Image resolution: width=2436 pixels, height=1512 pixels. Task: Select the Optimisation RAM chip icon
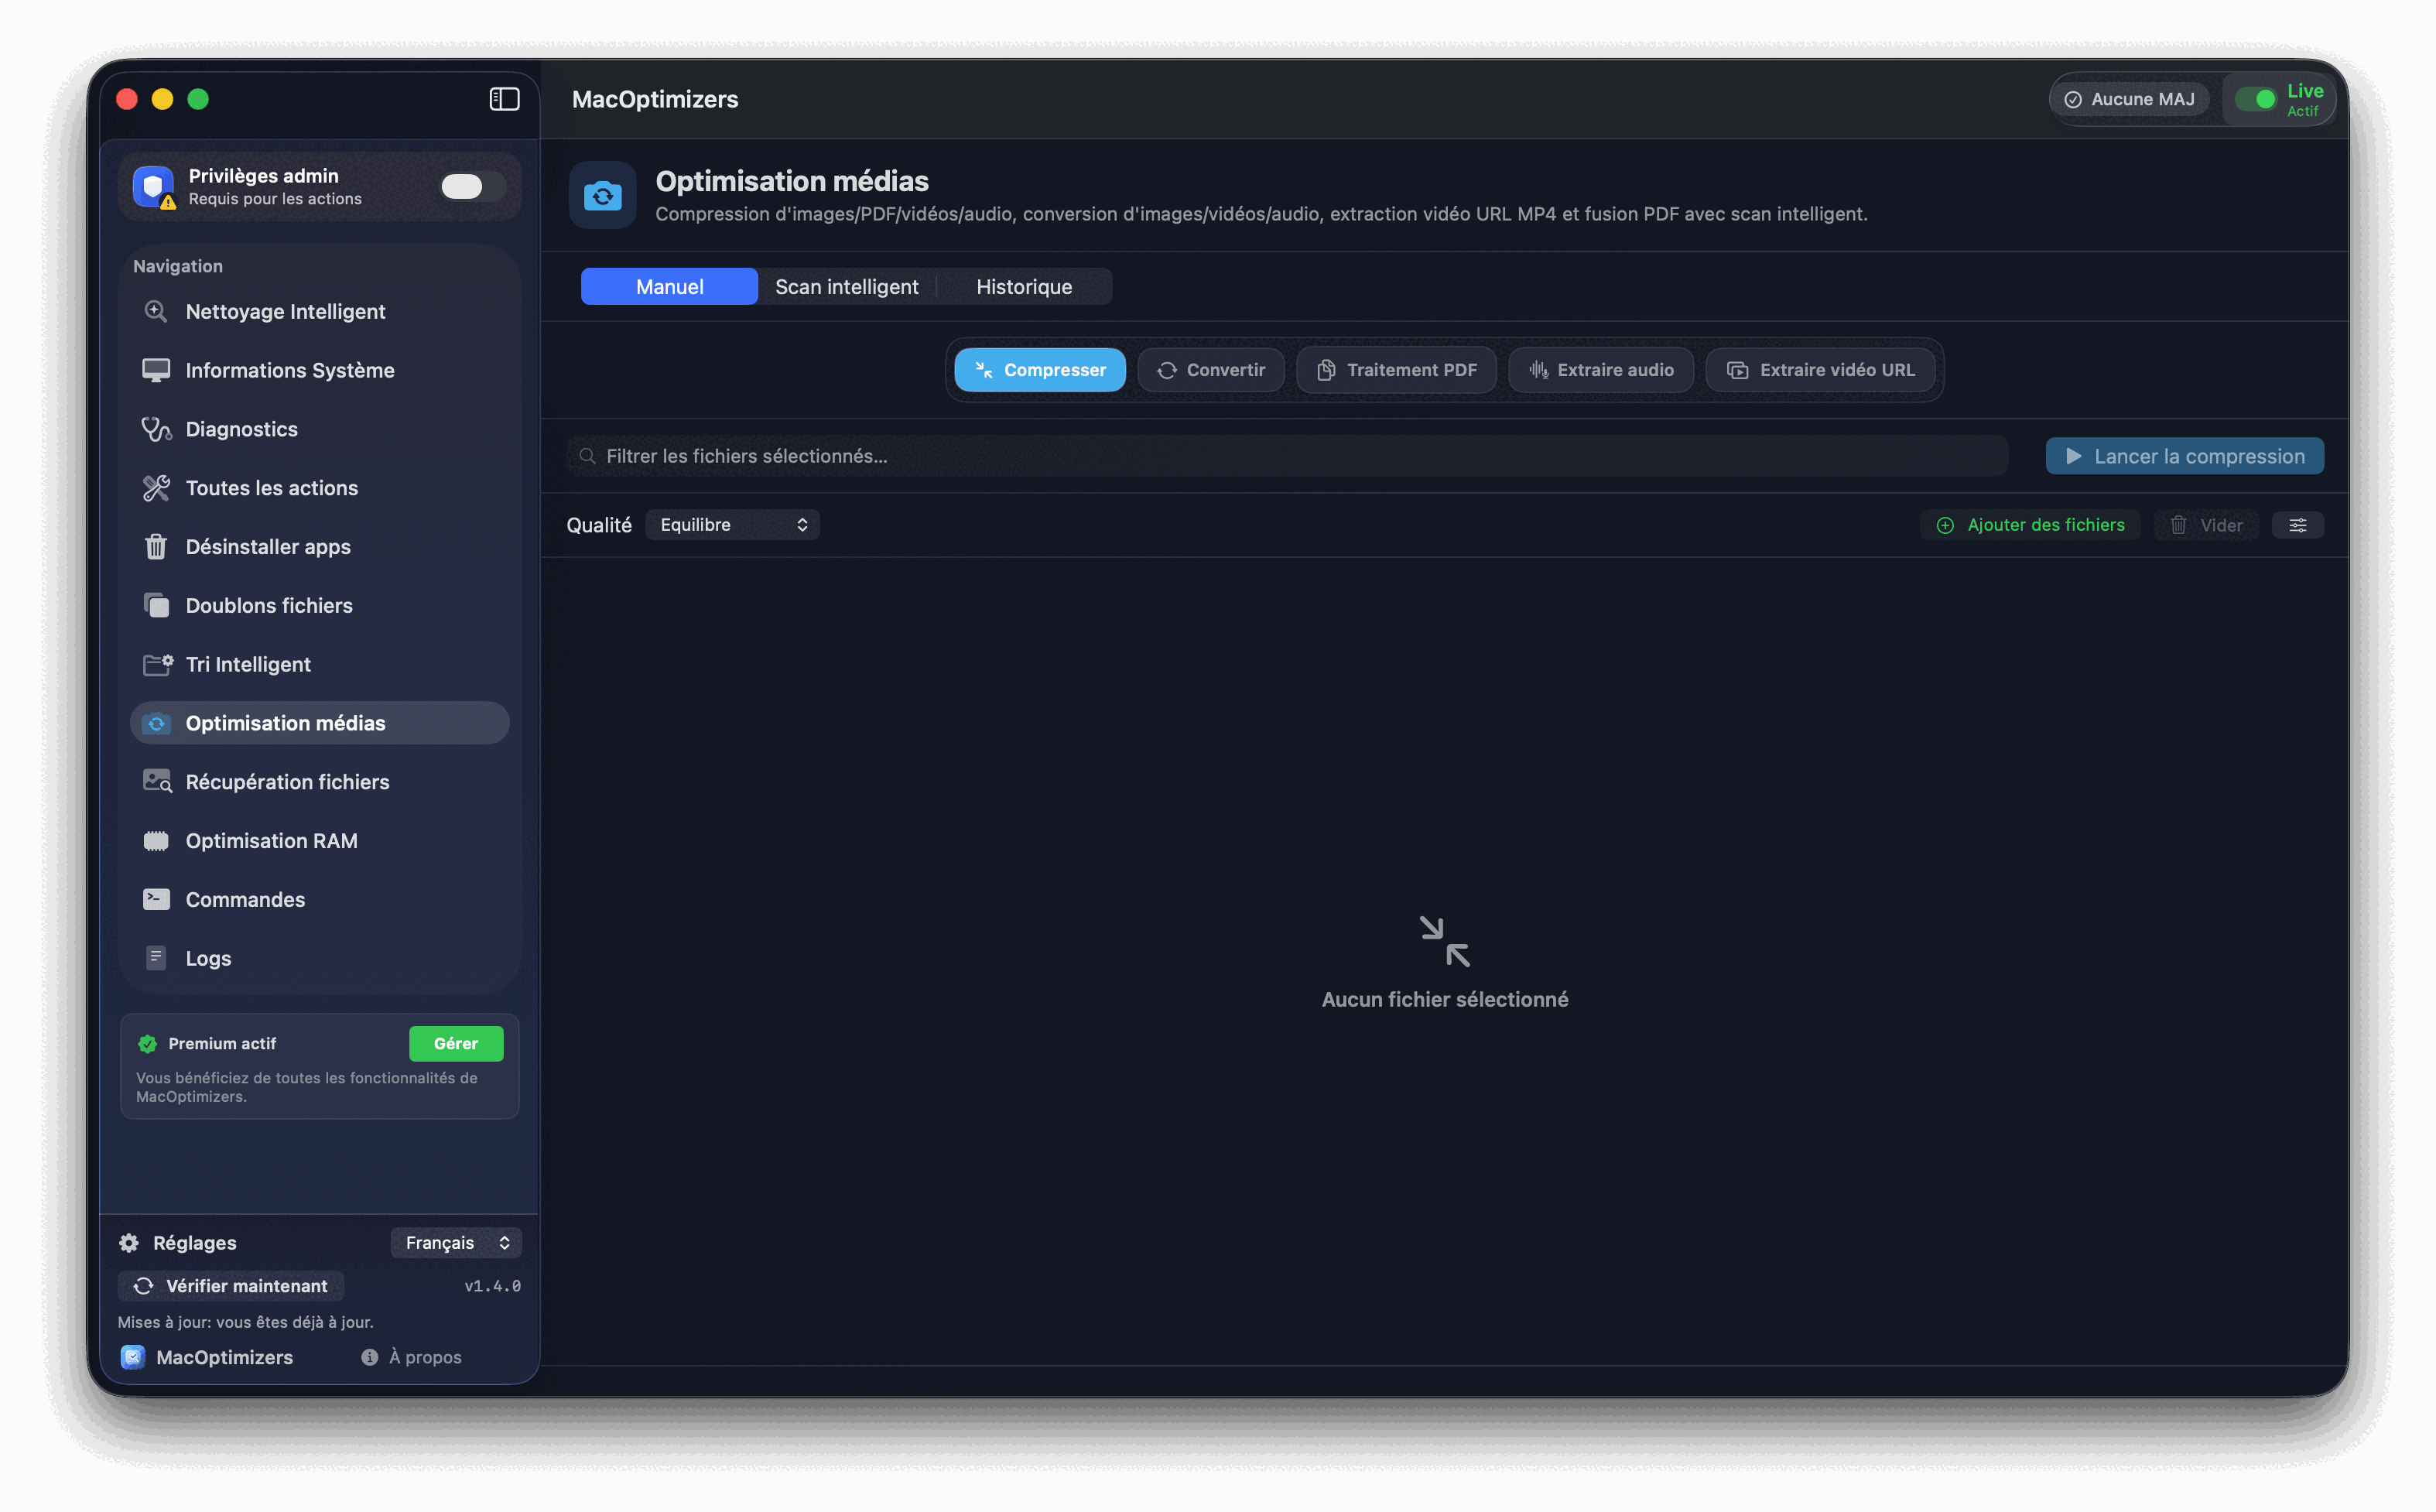(156, 841)
